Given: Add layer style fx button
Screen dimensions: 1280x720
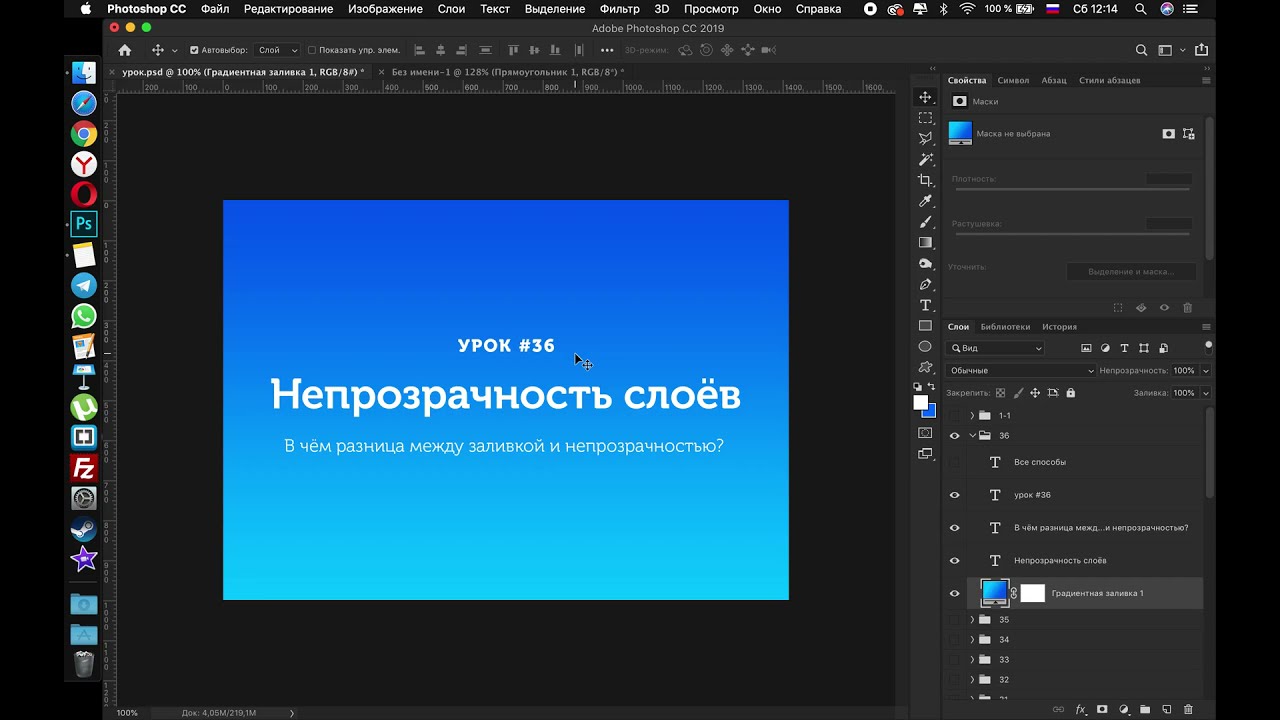Looking at the screenshot, I should (x=1080, y=709).
